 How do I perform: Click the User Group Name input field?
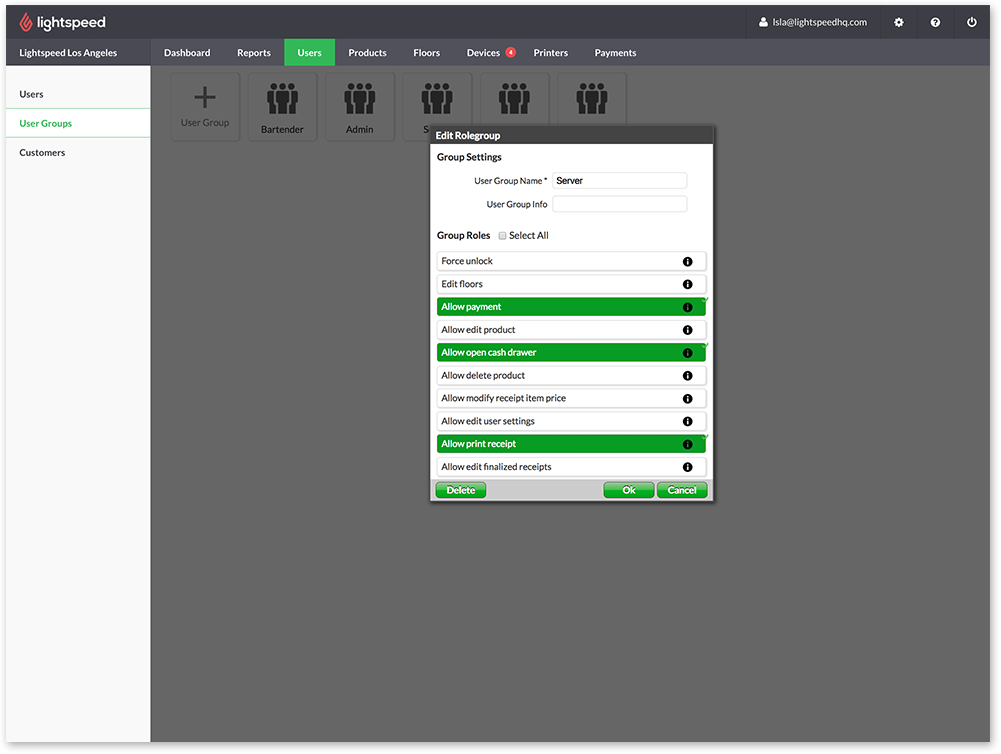pyautogui.click(x=619, y=181)
